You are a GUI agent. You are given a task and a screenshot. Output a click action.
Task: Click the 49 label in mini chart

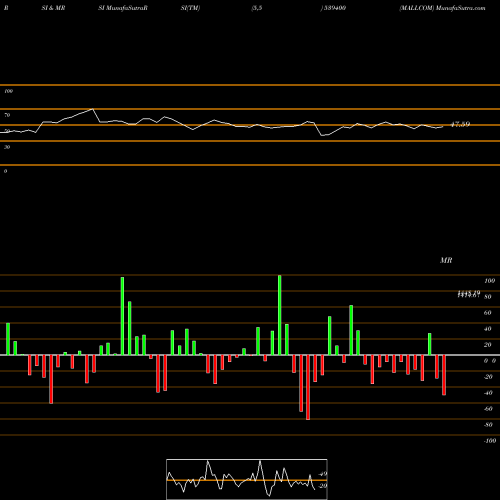(x=323, y=474)
